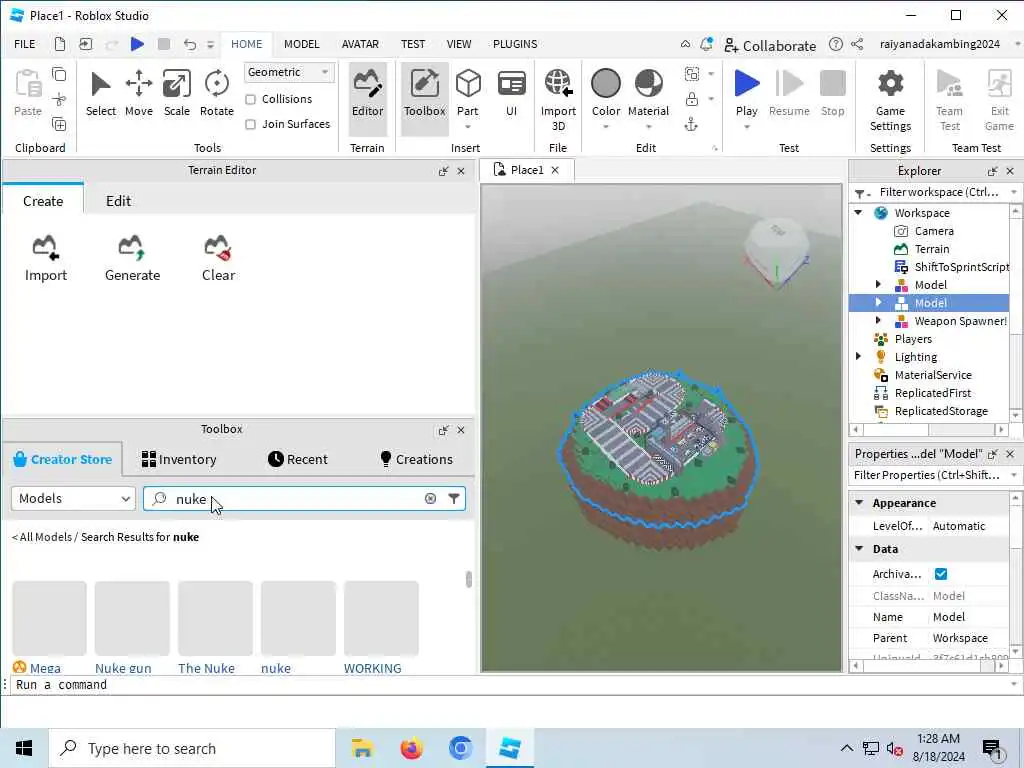Insert a new Part
The width and height of the screenshot is (1024, 768).
468,95
